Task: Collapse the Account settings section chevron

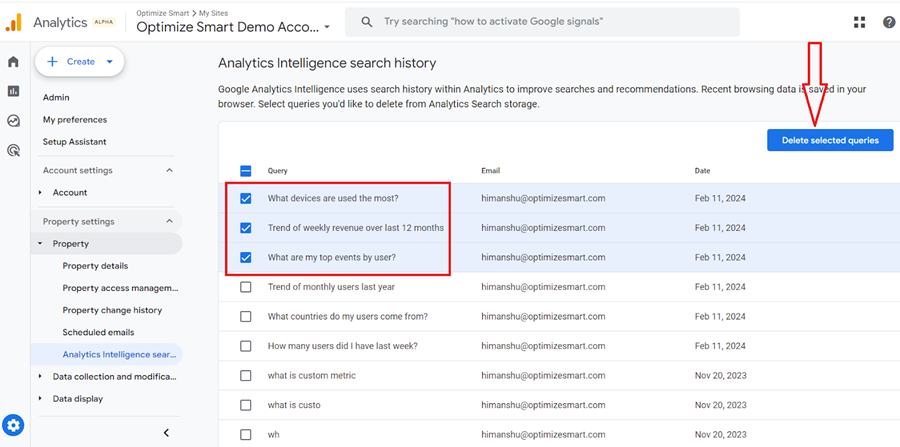Action: (169, 170)
